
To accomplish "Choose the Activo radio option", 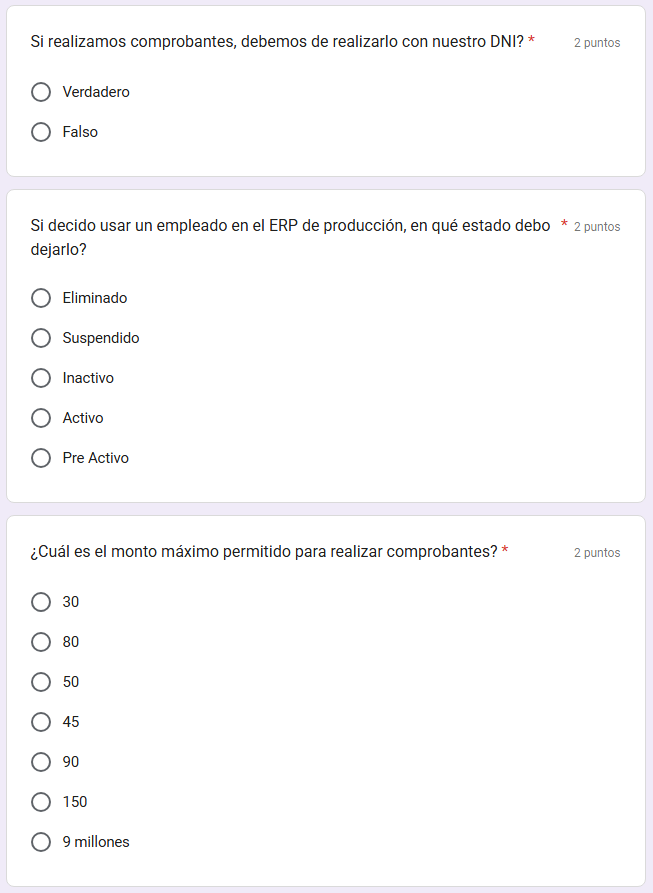I will tap(41, 418).
